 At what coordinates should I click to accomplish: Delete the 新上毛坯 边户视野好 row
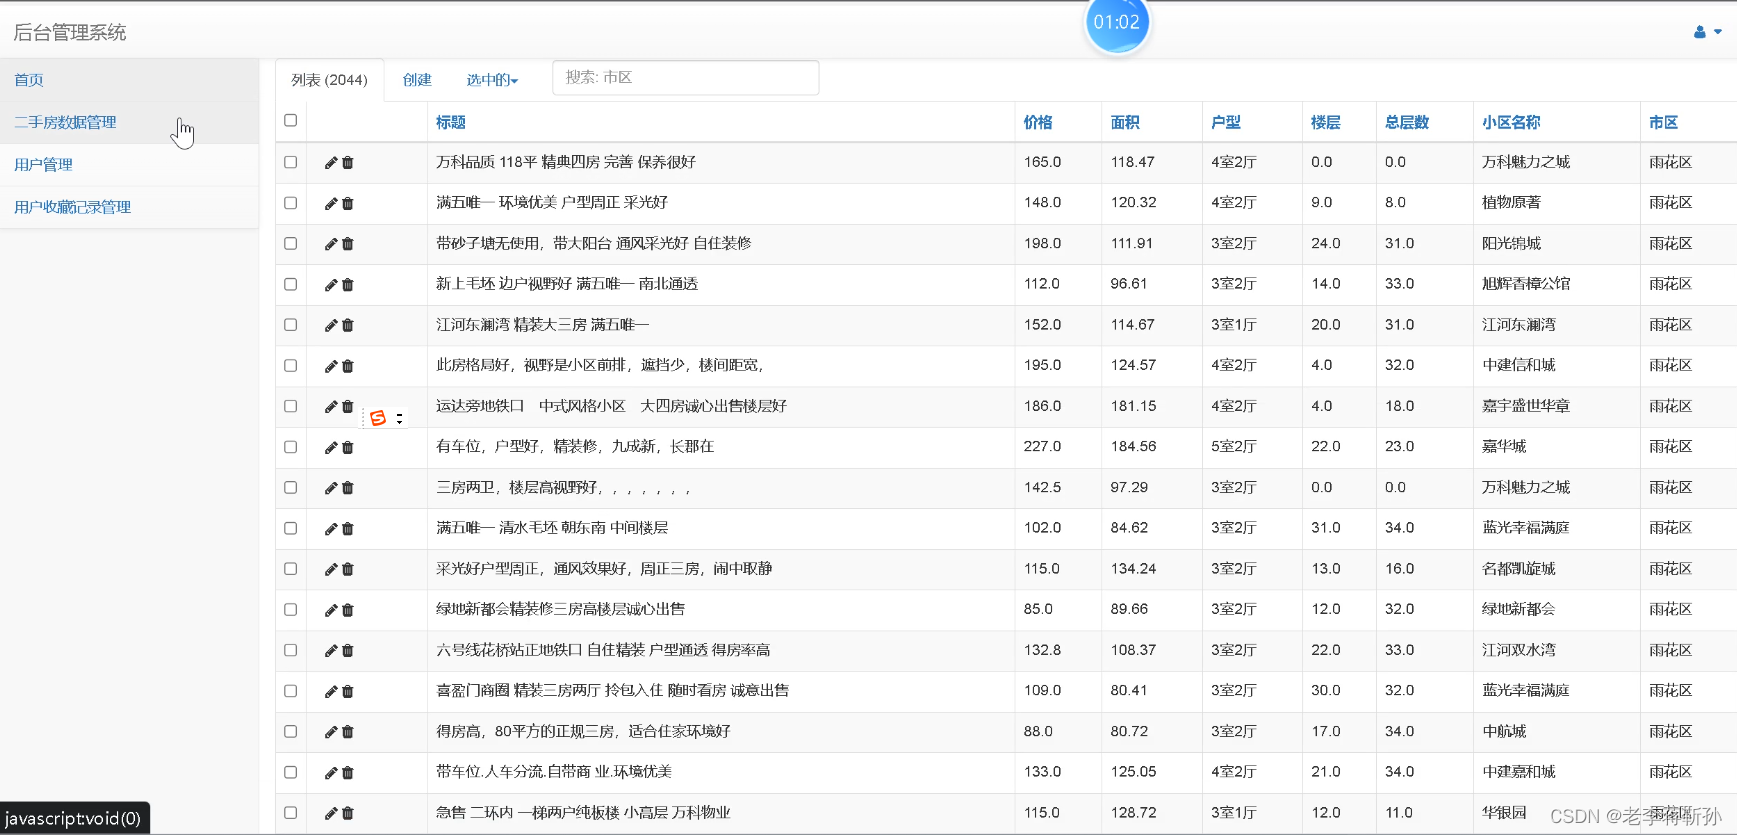pyautogui.click(x=348, y=285)
